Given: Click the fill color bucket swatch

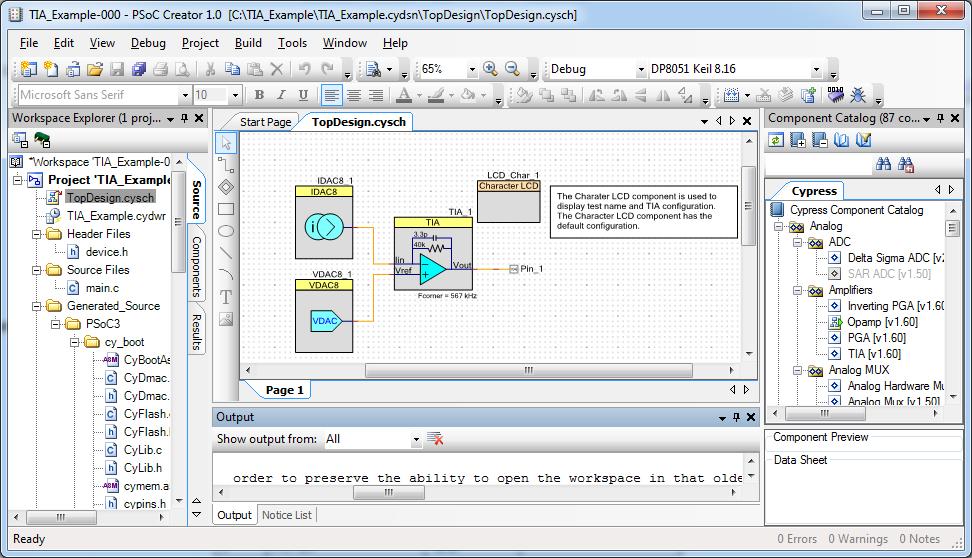Looking at the screenshot, I should [x=469, y=95].
